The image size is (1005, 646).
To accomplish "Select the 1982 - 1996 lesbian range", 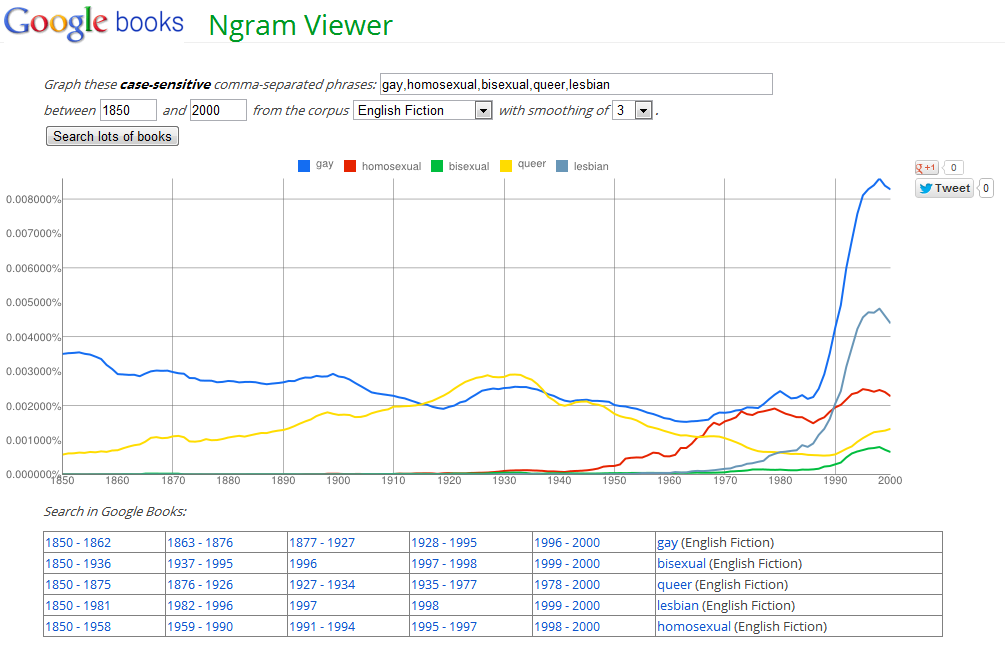I will [199, 605].
